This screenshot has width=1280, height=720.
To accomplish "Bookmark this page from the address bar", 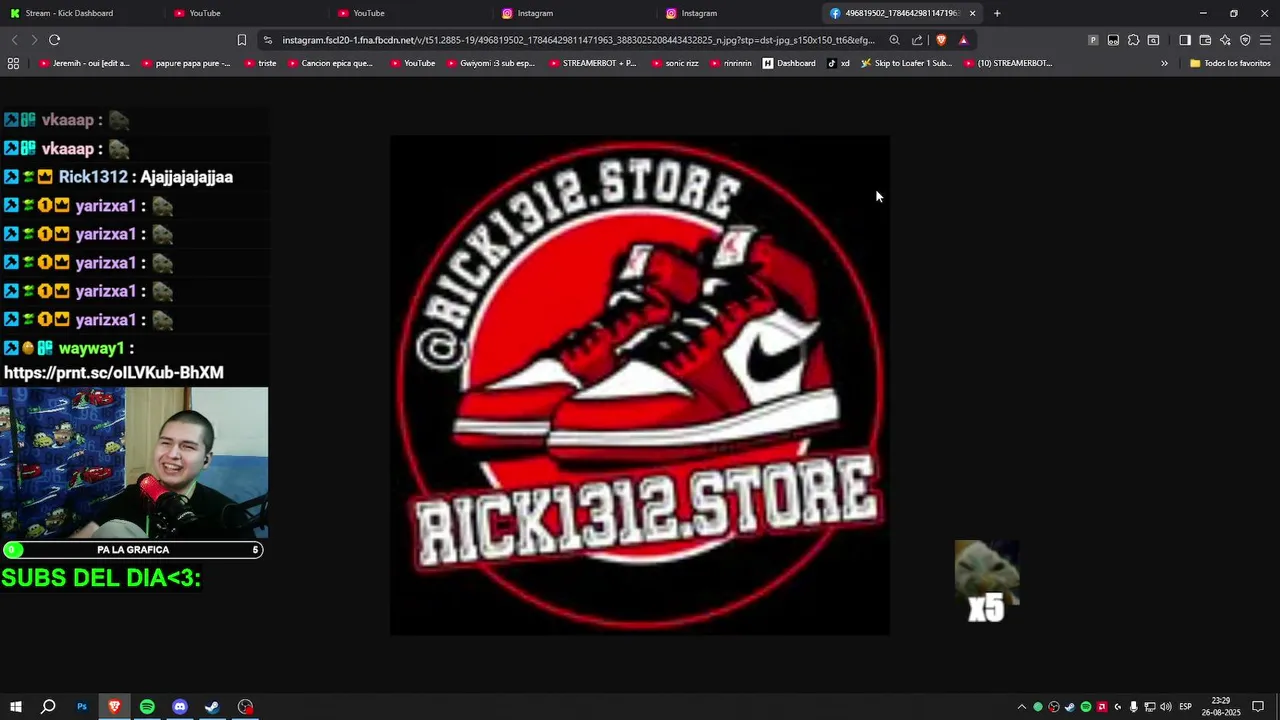I will tap(241, 40).
